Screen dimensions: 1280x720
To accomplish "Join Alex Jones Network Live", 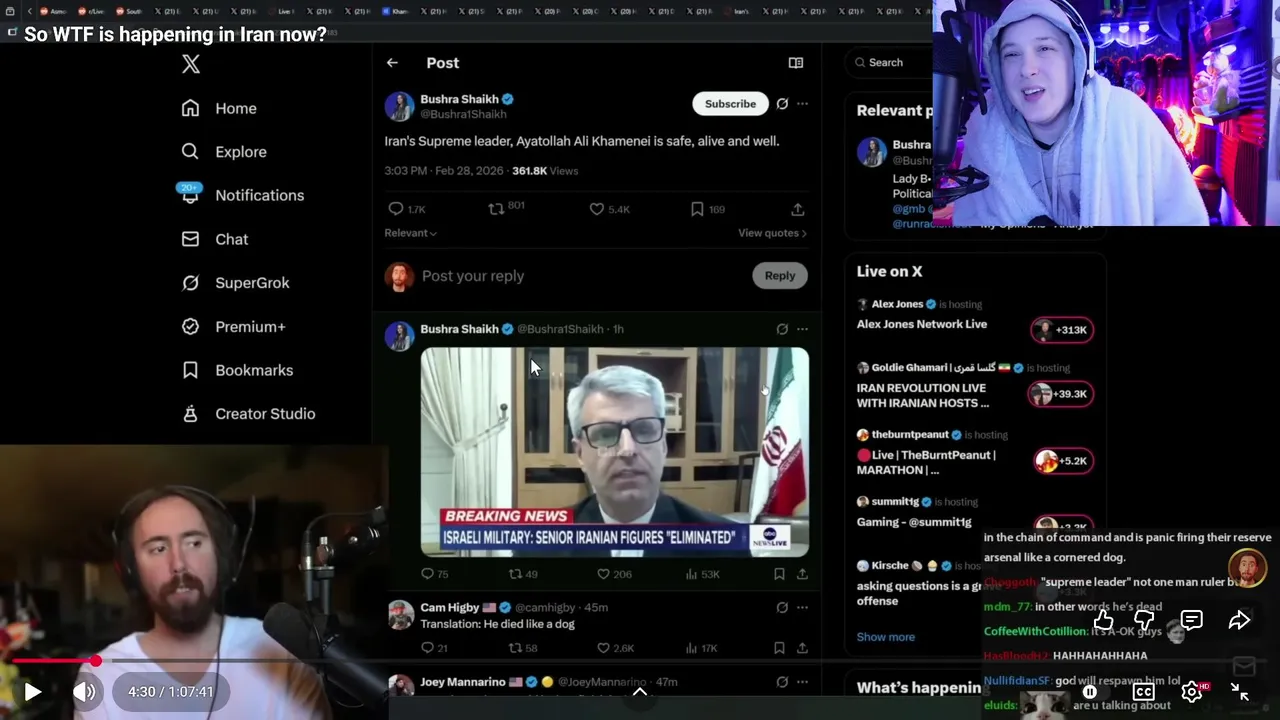I will (x=921, y=324).
